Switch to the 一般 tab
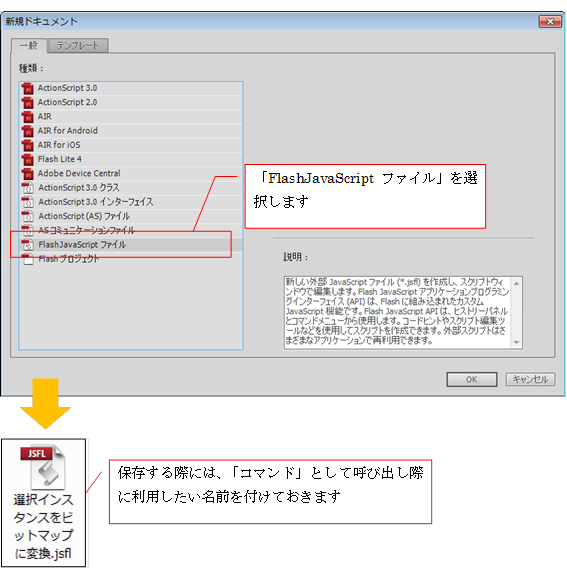 (x=29, y=46)
